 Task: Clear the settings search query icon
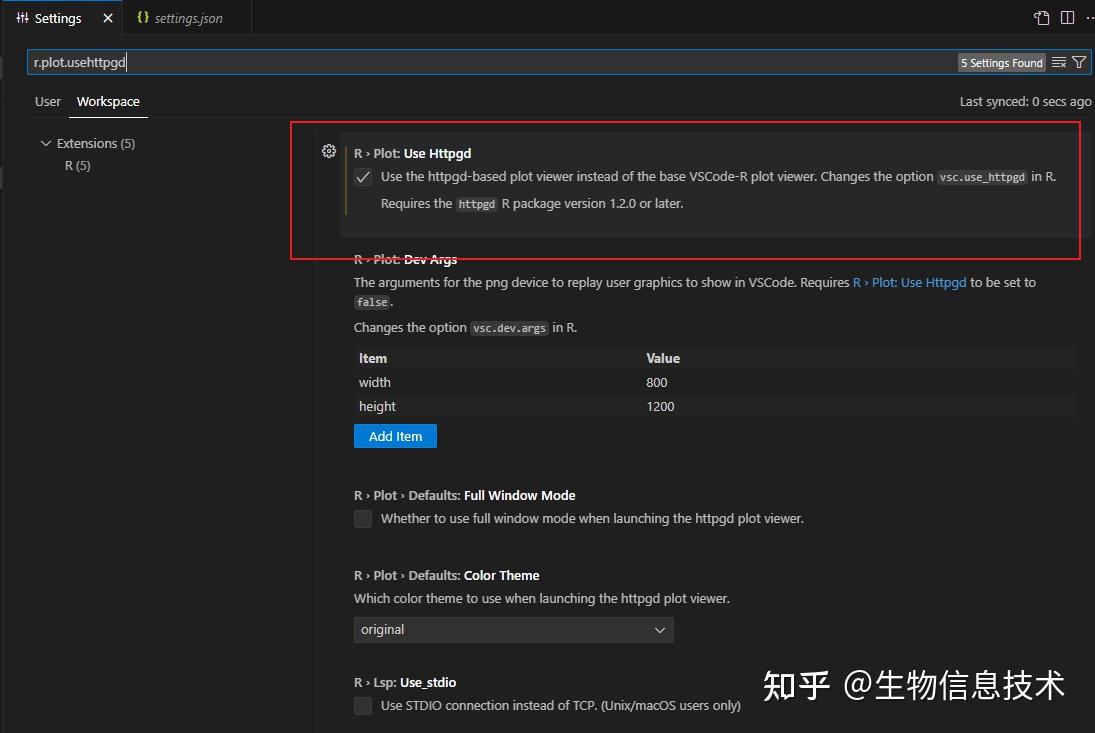(x=1058, y=62)
